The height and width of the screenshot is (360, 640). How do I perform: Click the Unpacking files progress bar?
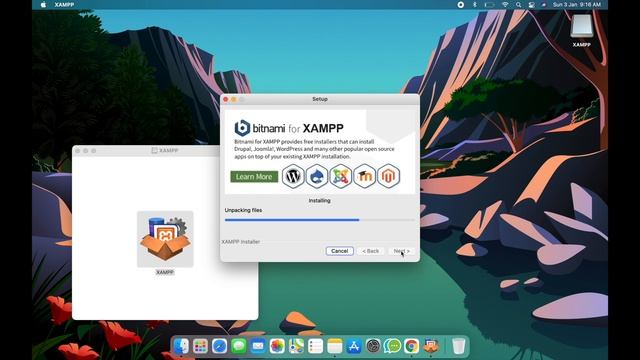(x=320, y=220)
